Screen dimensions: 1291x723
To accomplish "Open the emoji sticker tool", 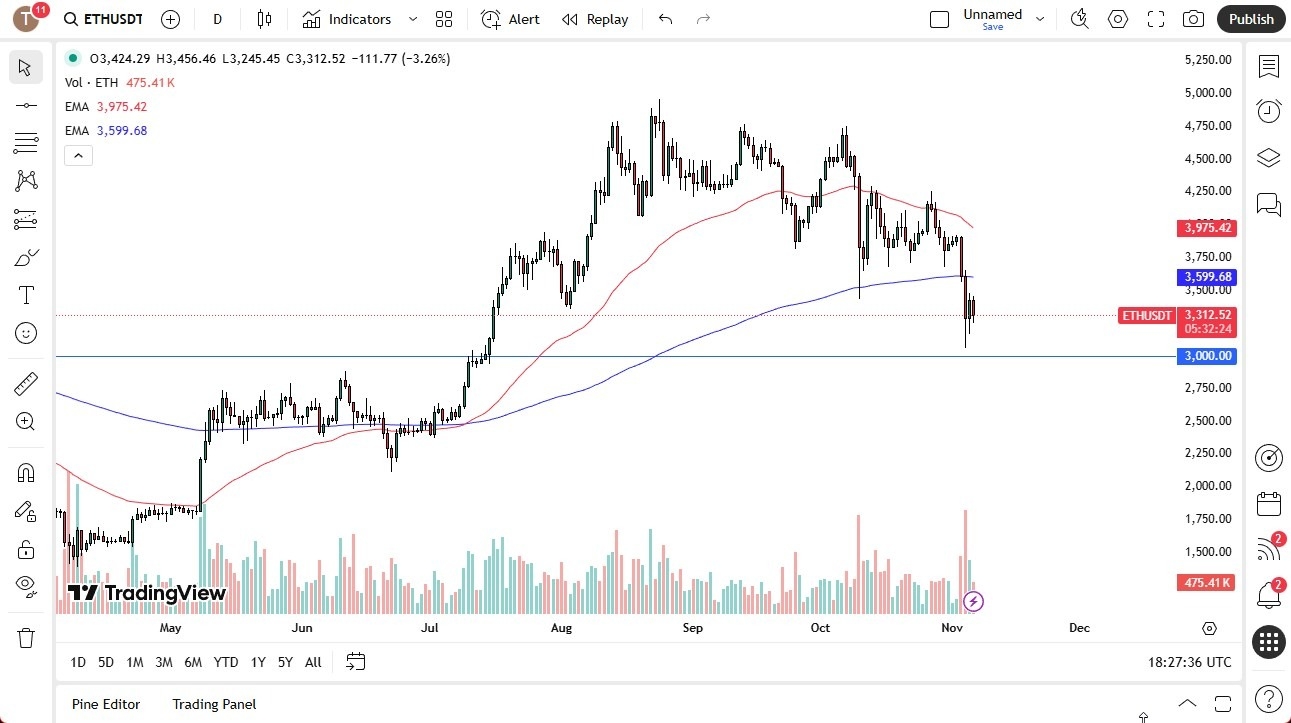I will [26, 333].
